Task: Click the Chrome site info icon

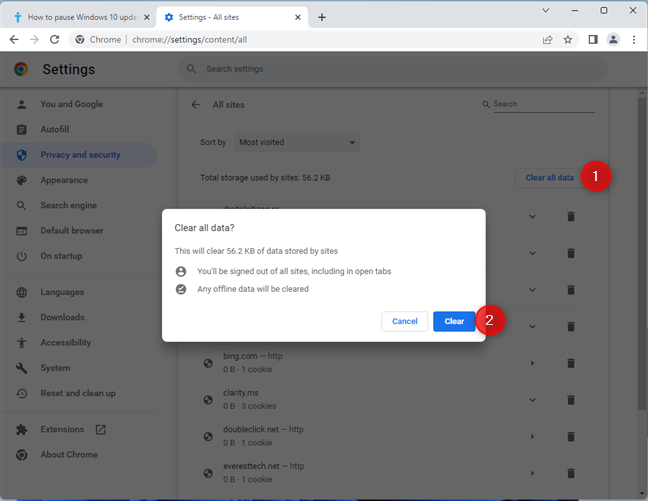Action: [x=80, y=40]
